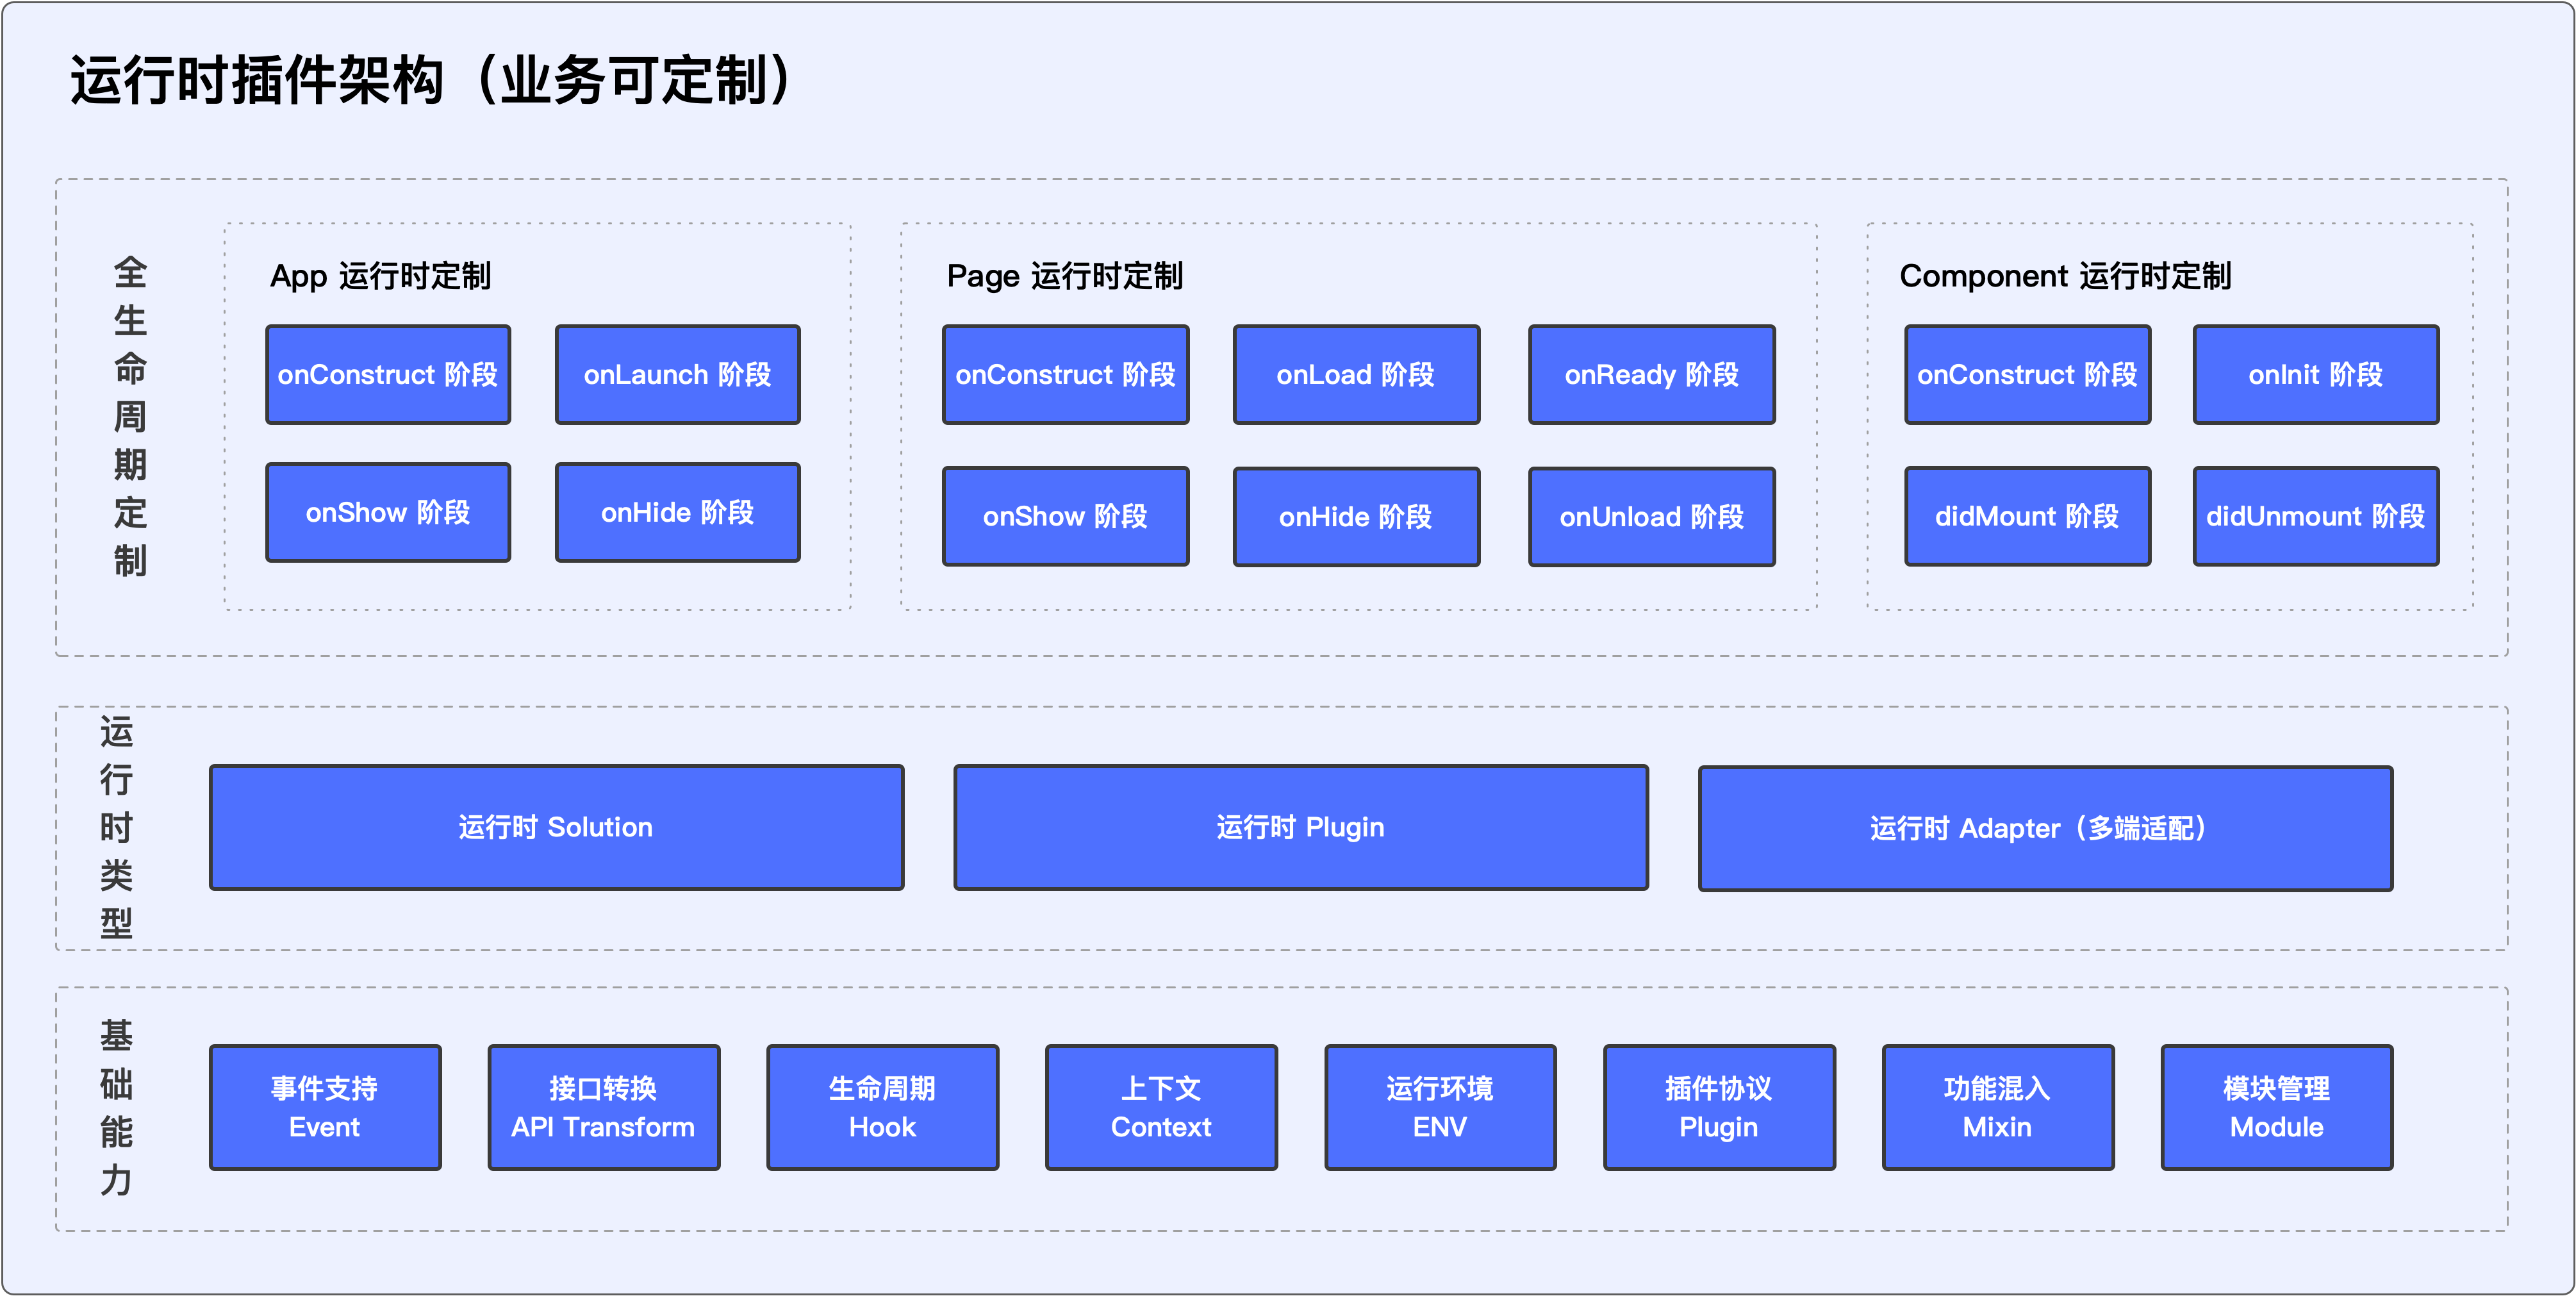
Task: Click the 运行时 Plugin block
Action: point(1300,827)
